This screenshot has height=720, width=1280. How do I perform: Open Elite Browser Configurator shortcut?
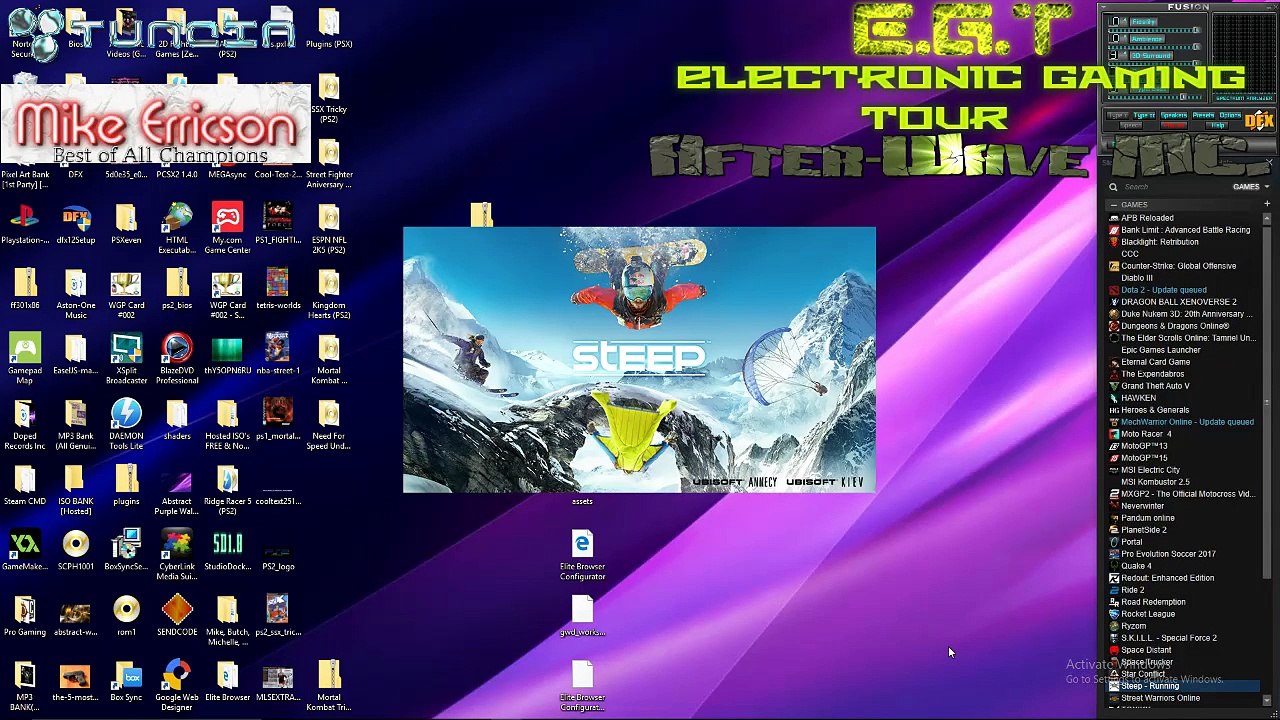[x=582, y=553]
